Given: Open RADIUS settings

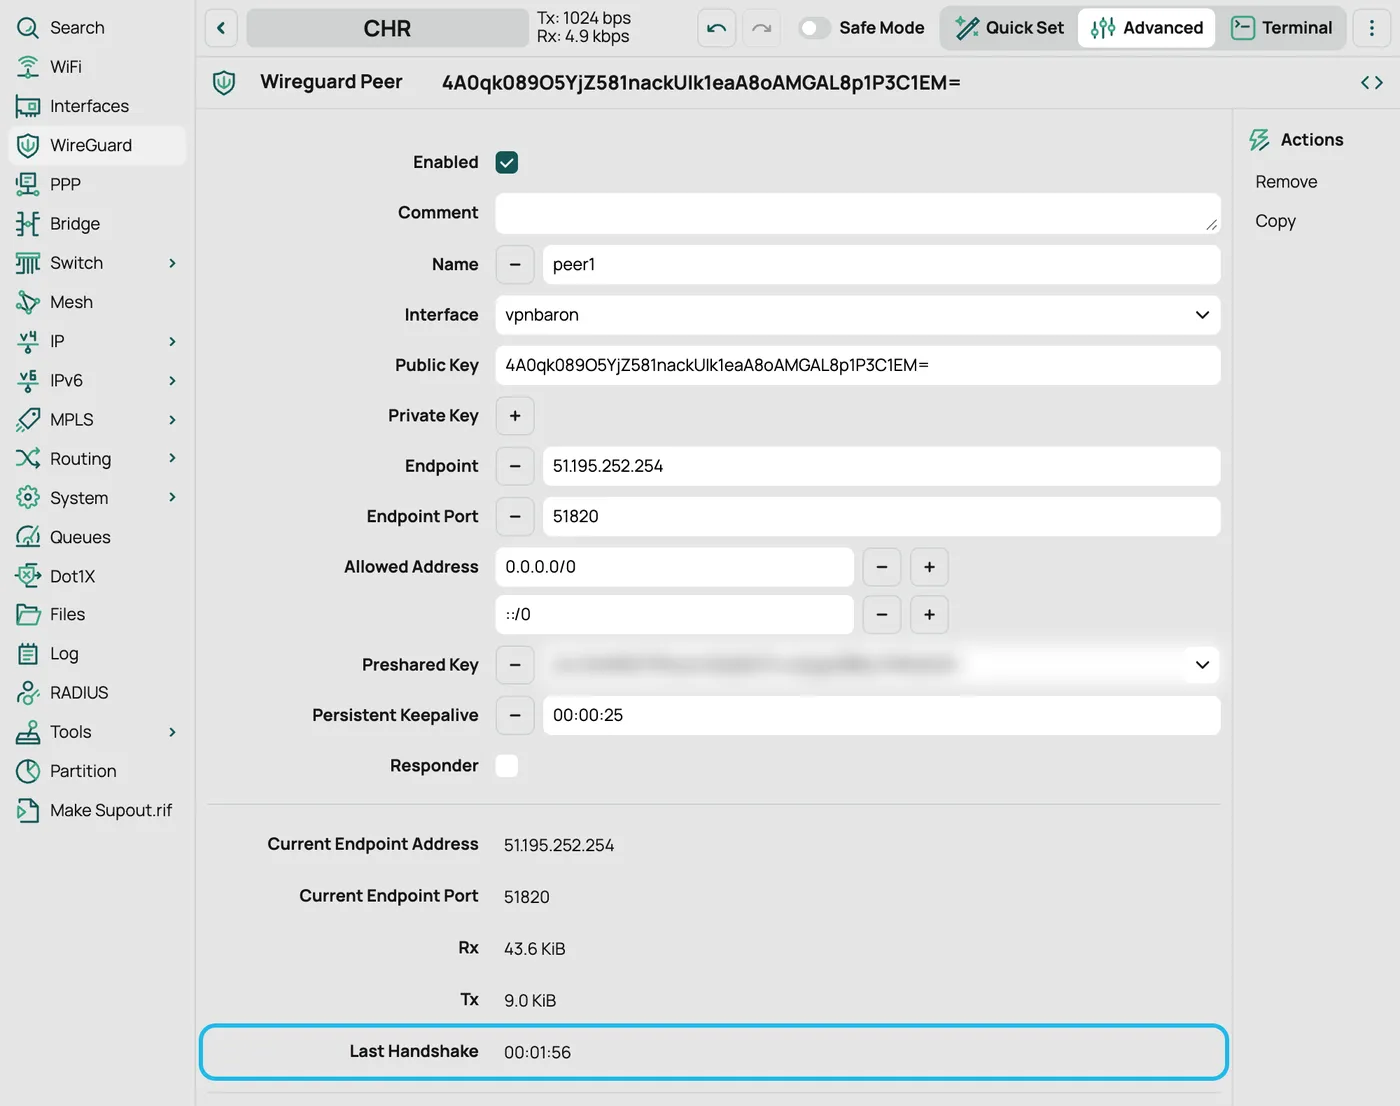Looking at the screenshot, I should click(x=62, y=693).
